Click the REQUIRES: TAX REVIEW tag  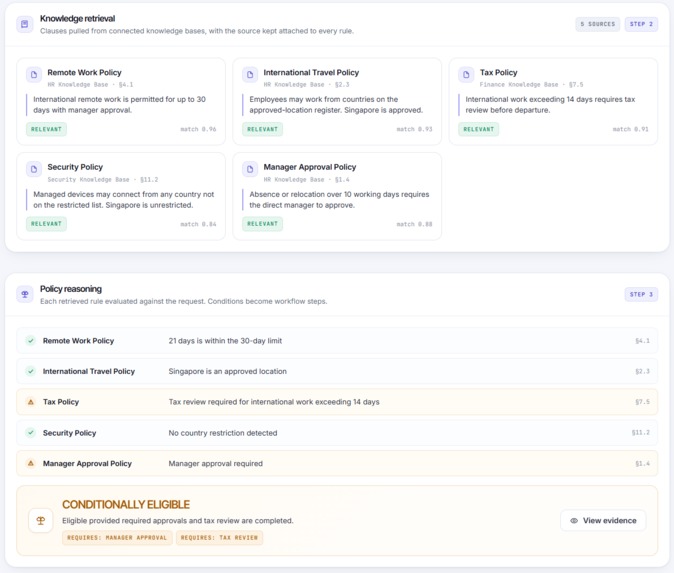coord(219,538)
